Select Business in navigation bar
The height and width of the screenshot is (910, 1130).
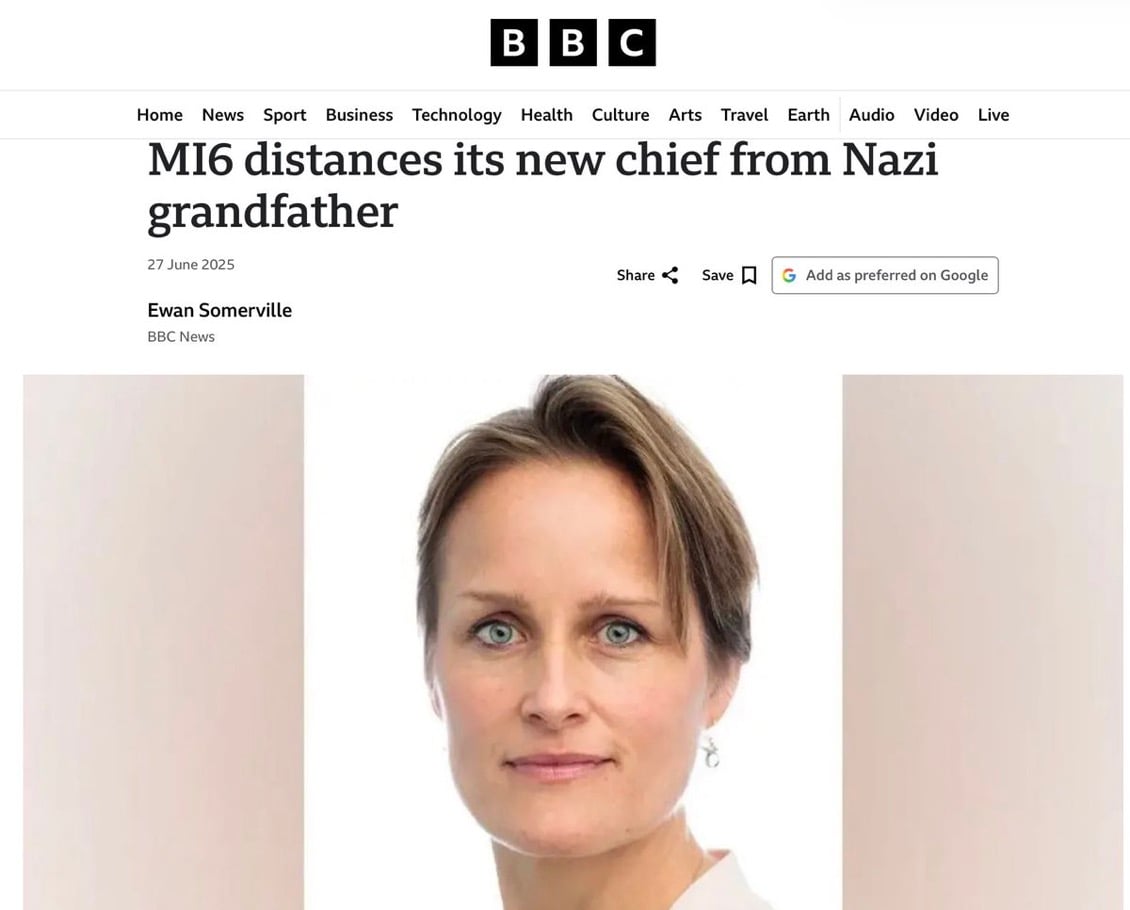point(359,115)
